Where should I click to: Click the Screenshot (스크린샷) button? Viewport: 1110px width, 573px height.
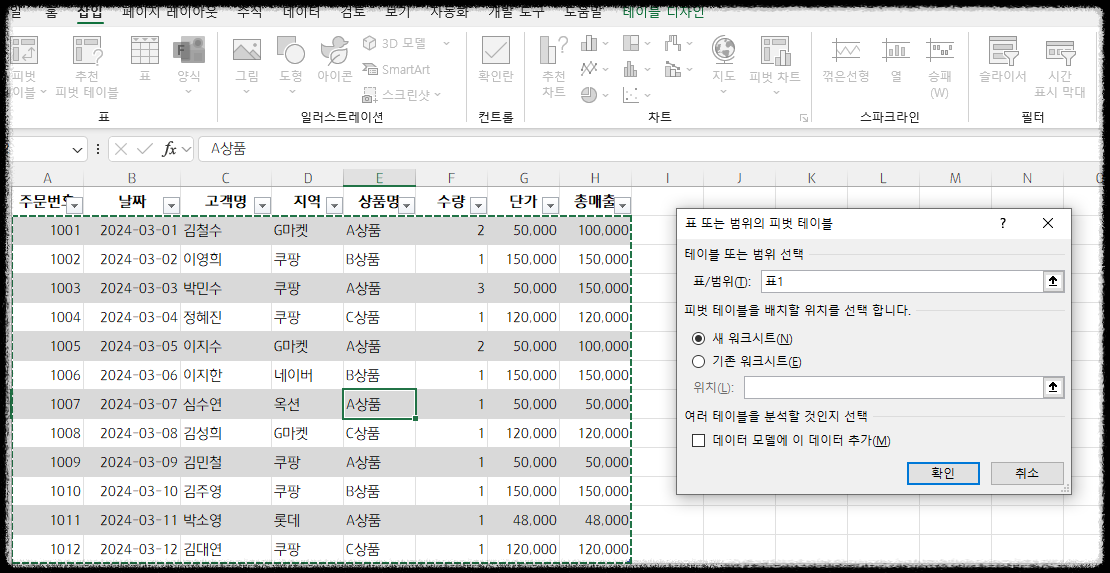pos(401,94)
